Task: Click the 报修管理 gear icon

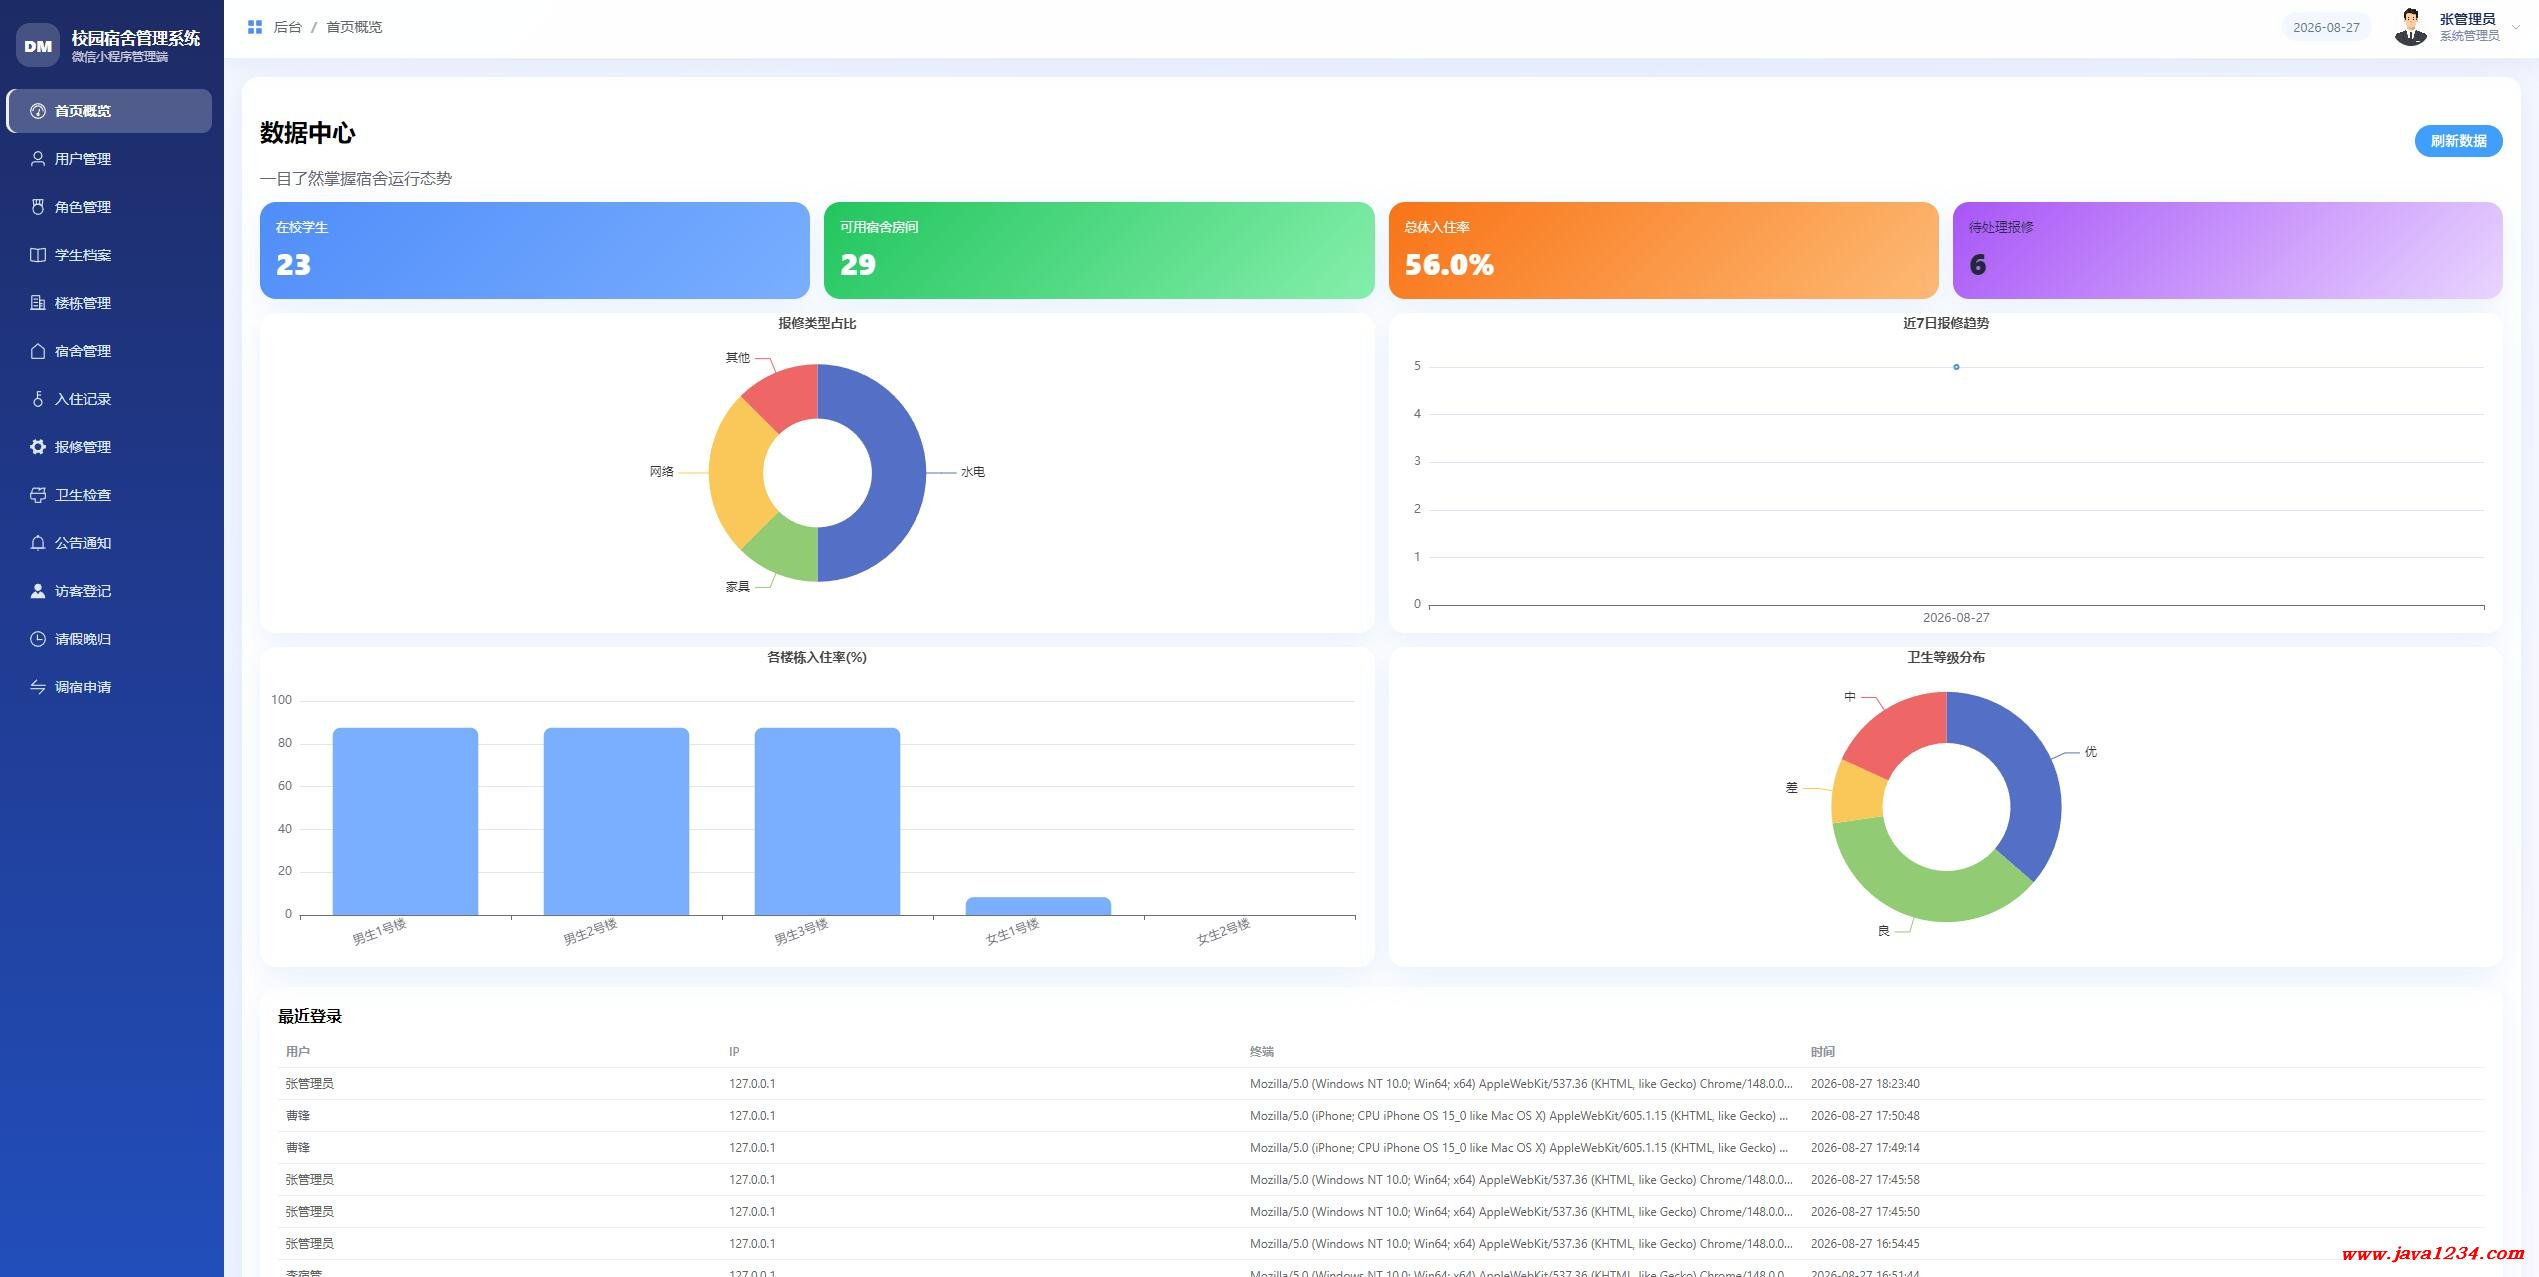Action: tap(38, 447)
